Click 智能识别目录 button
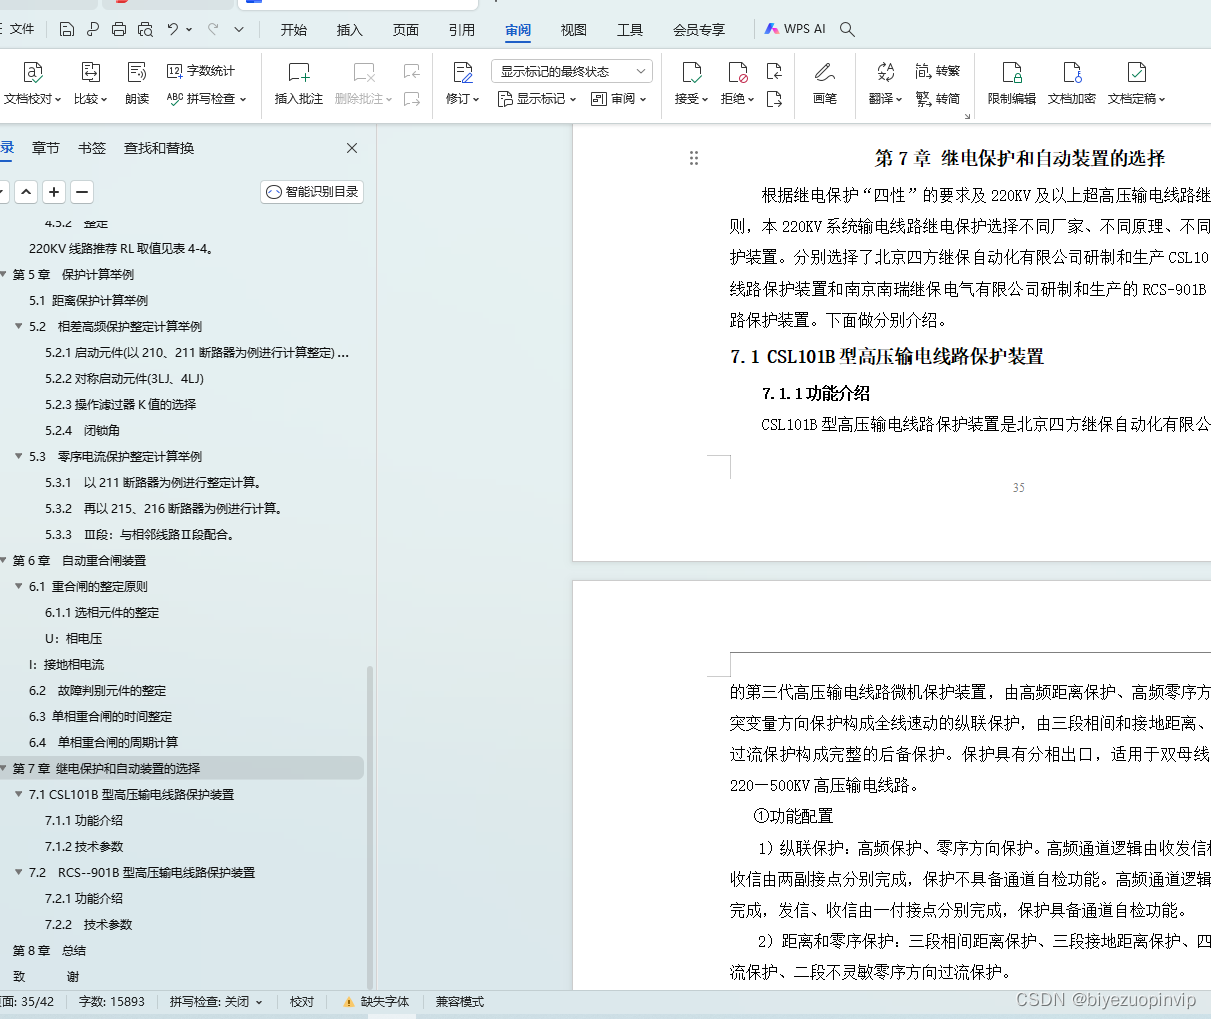Screen dimensions: 1211x1019 (x=312, y=192)
